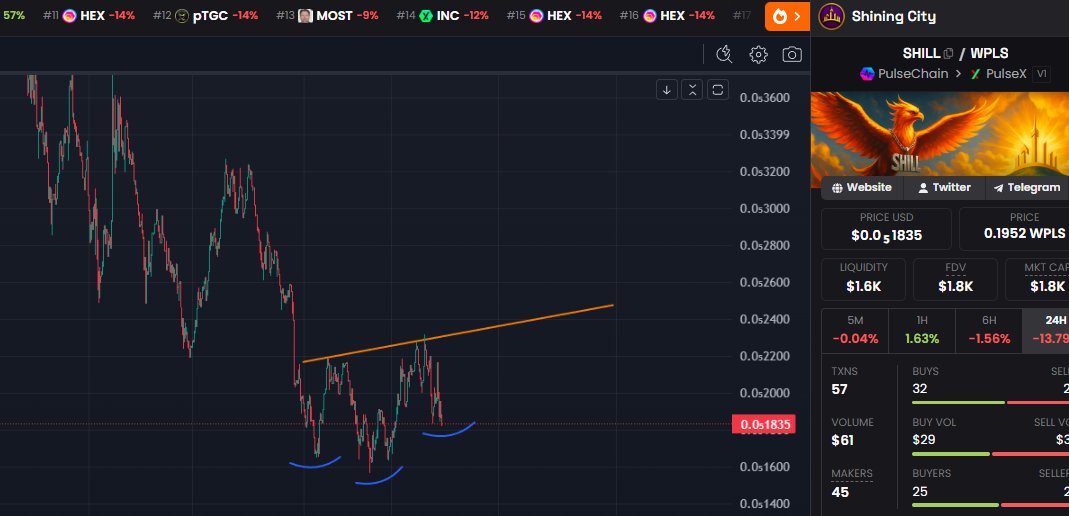Viewport: 1069px width, 516px height.
Task: Click the PulseX breadcrumb text
Action: tap(1006, 74)
